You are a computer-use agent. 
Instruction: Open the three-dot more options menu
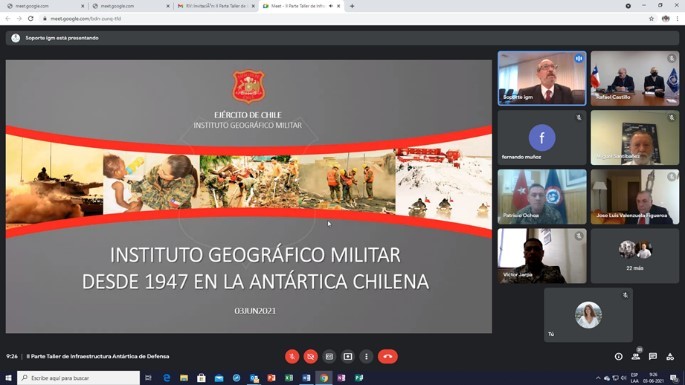pos(366,357)
